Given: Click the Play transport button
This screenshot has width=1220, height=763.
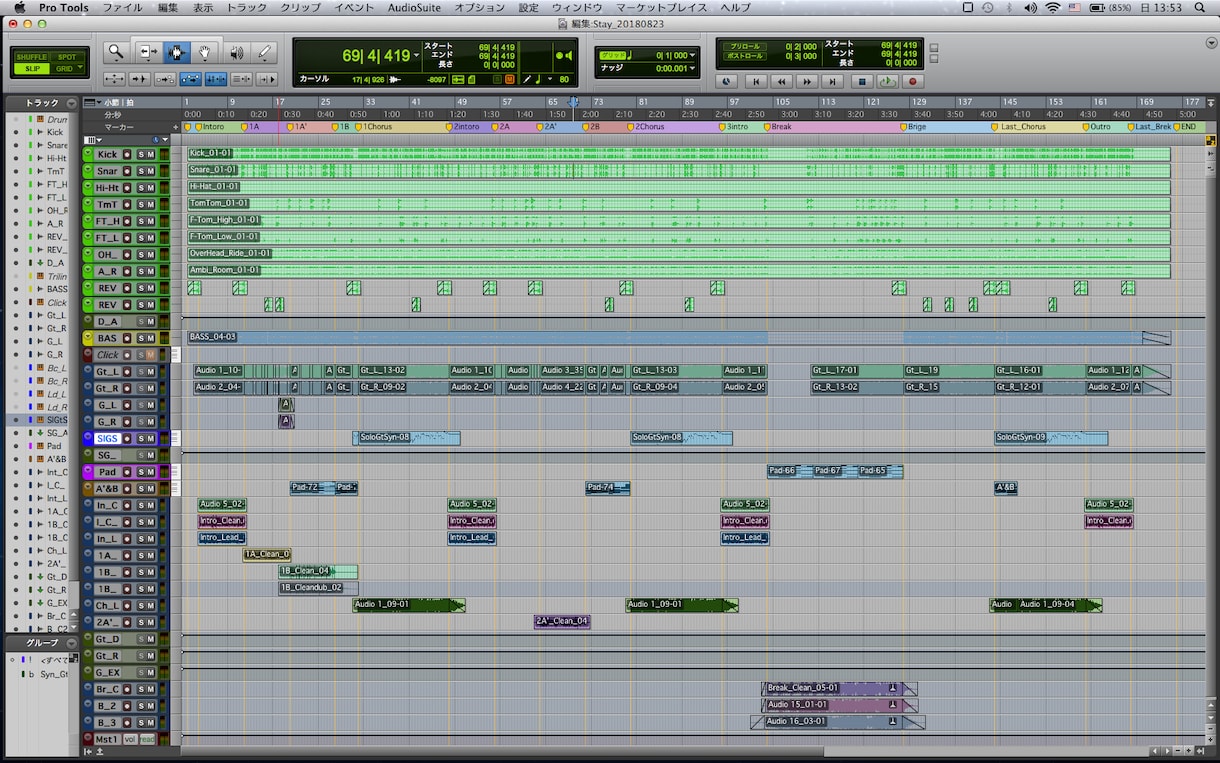Looking at the screenshot, I should [x=887, y=81].
